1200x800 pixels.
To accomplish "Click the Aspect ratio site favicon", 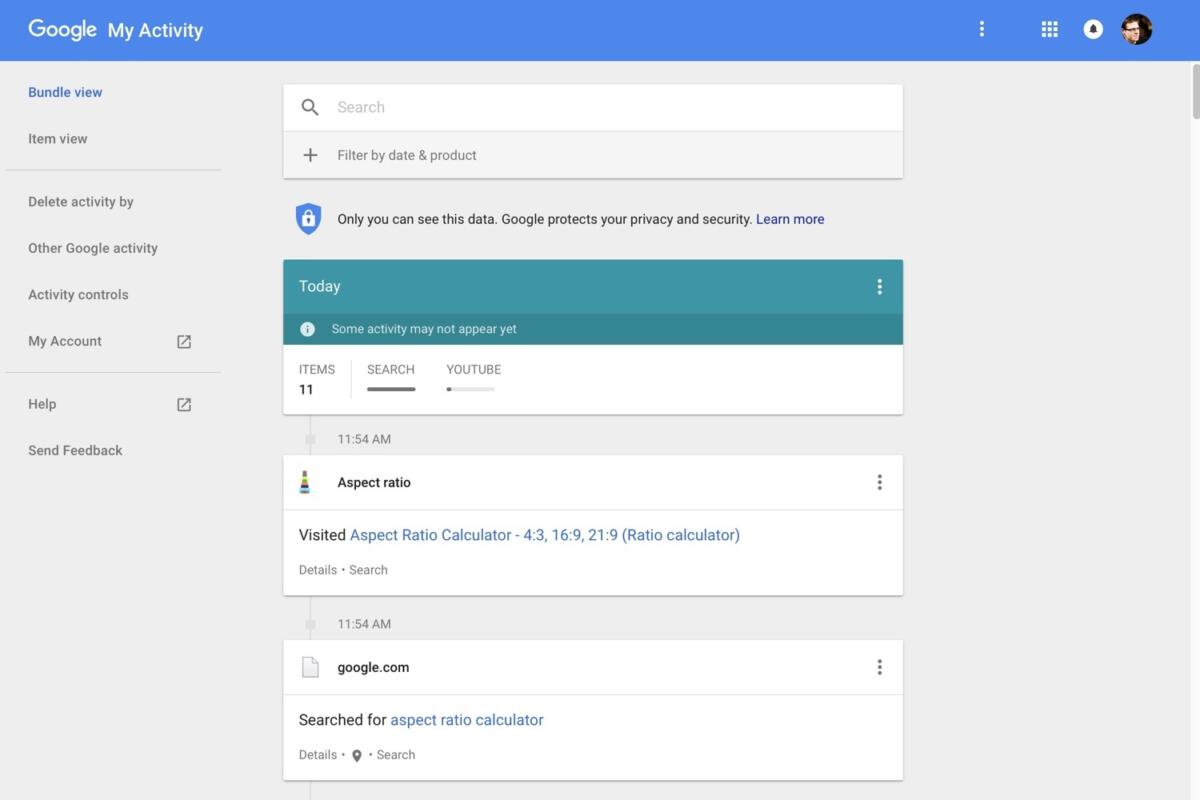I will (x=305, y=482).
